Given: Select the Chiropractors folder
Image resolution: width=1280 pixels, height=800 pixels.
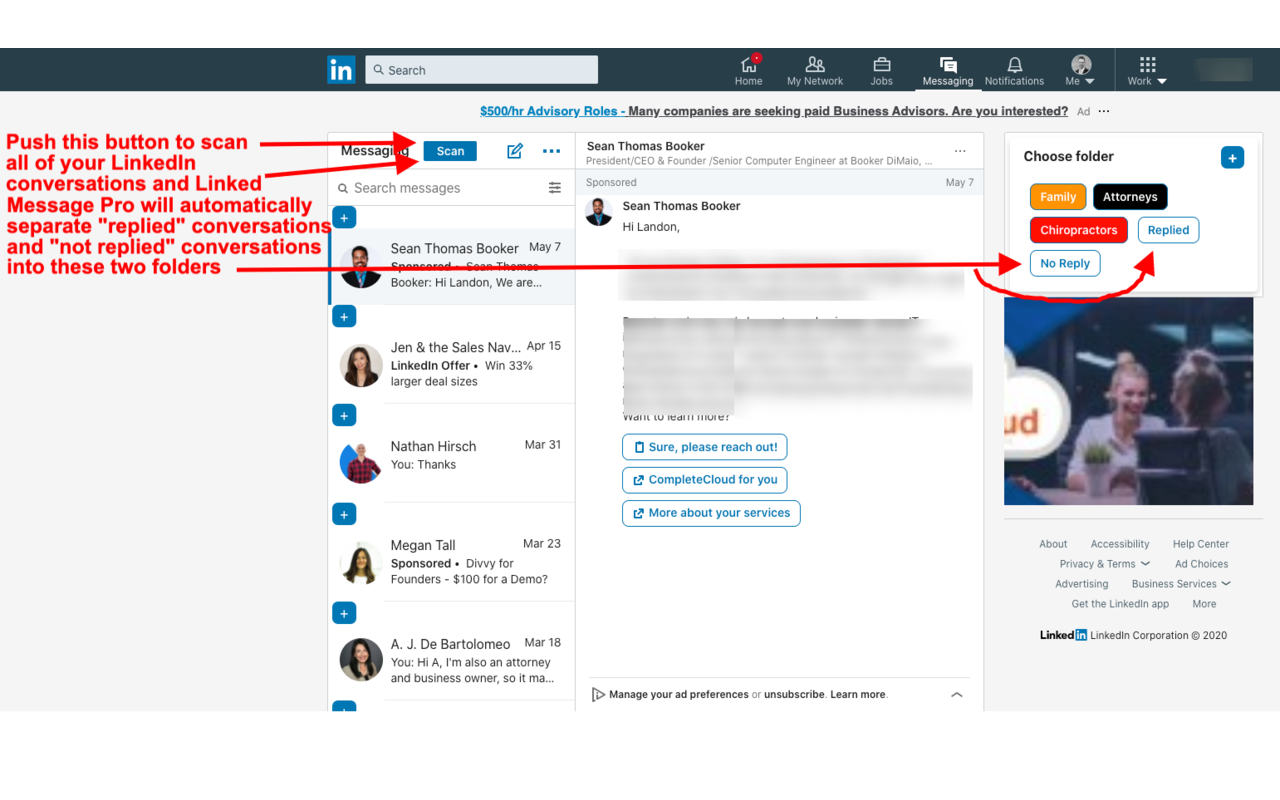Looking at the screenshot, I should [1079, 230].
